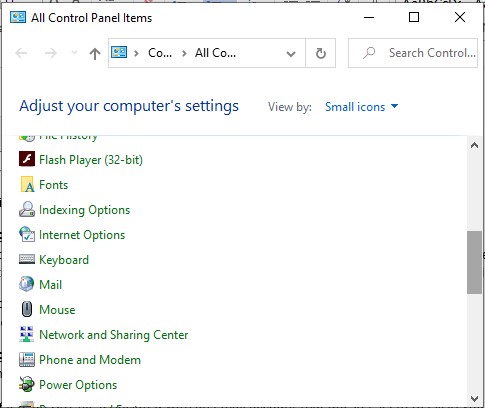Click the Control Panel icon in title bar

[18, 17]
